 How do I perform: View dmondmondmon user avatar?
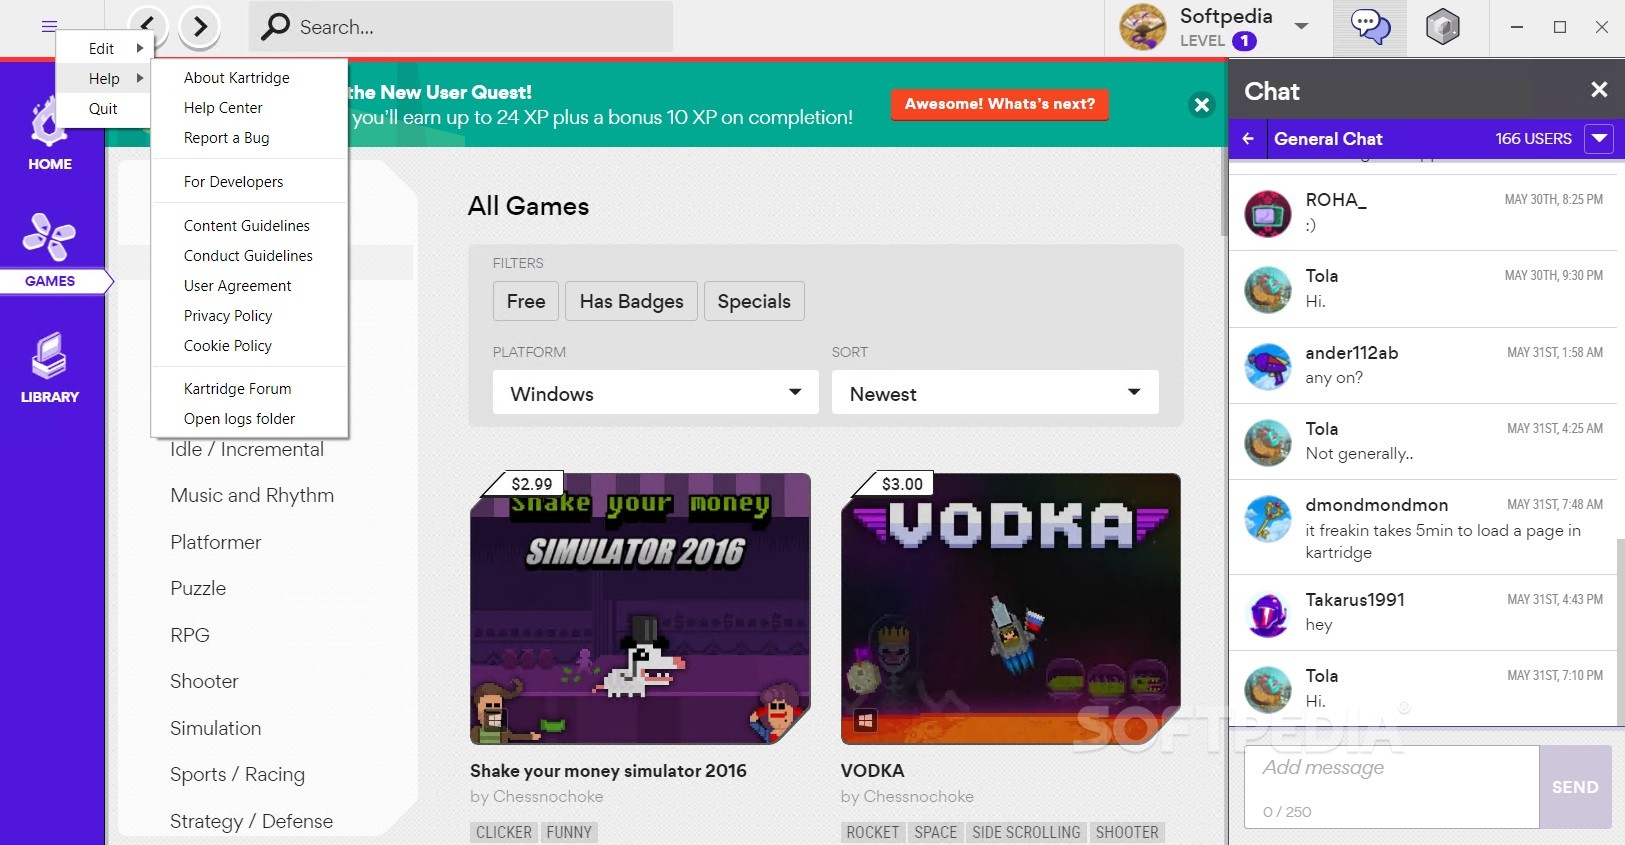[1268, 519]
